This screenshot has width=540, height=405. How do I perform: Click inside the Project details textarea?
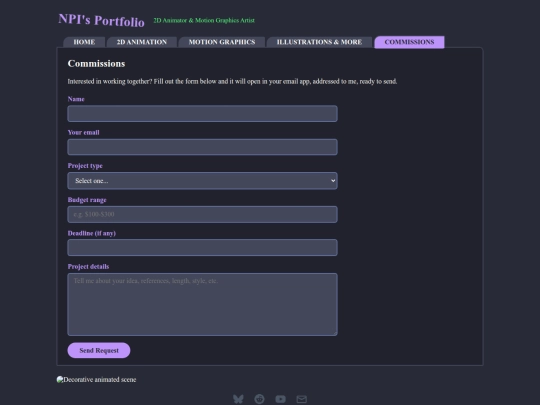[x=202, y=304]
